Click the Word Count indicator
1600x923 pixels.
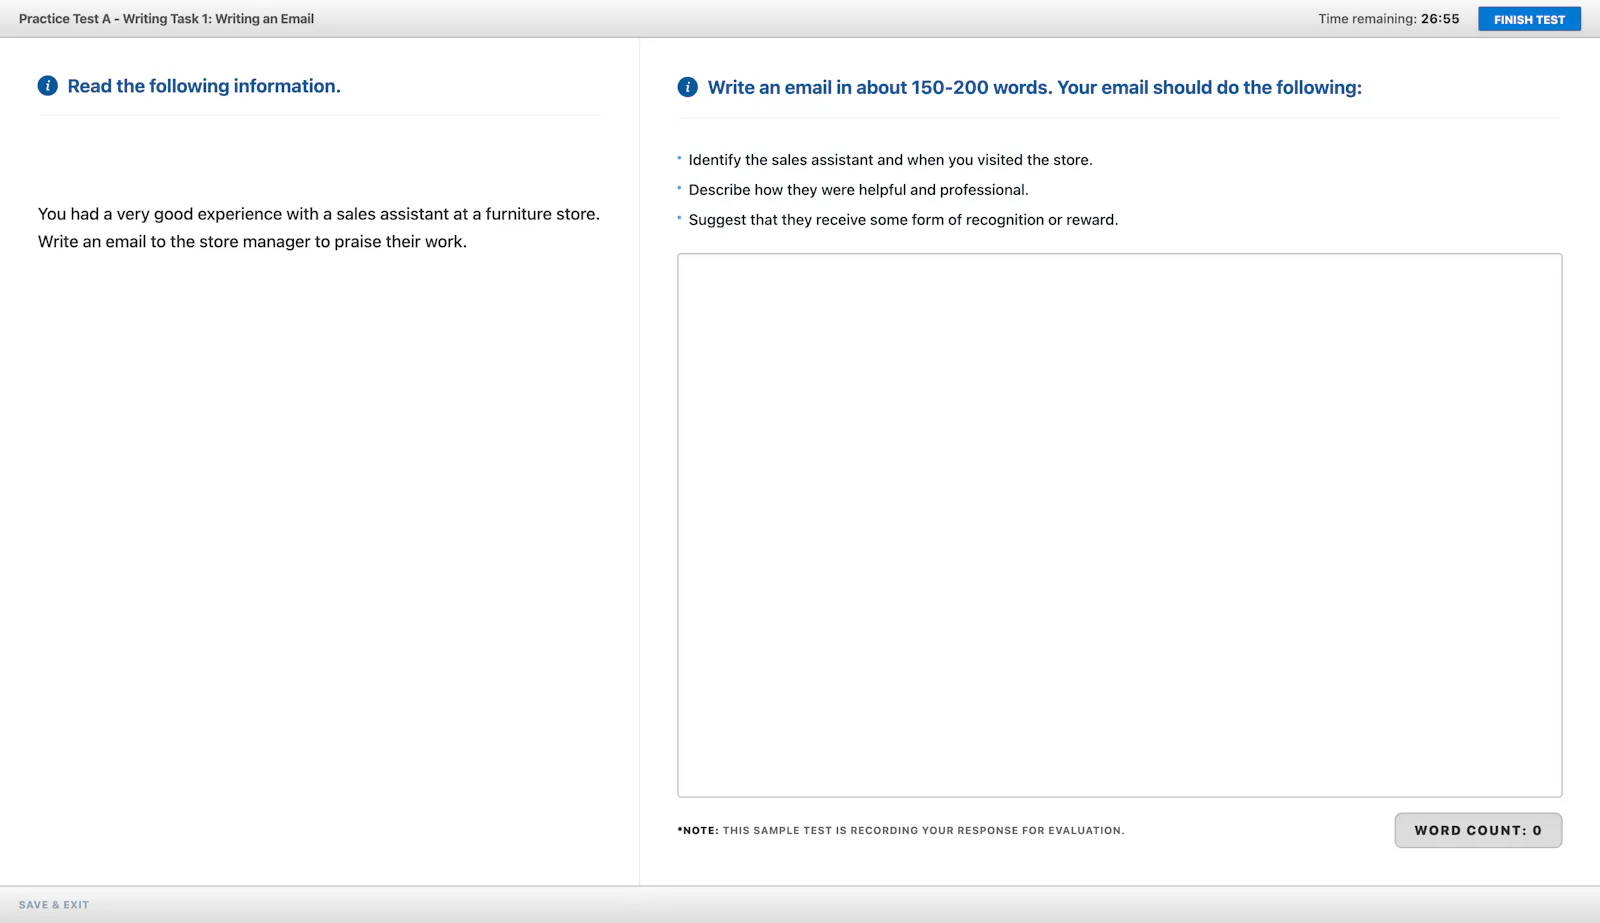1478,830
